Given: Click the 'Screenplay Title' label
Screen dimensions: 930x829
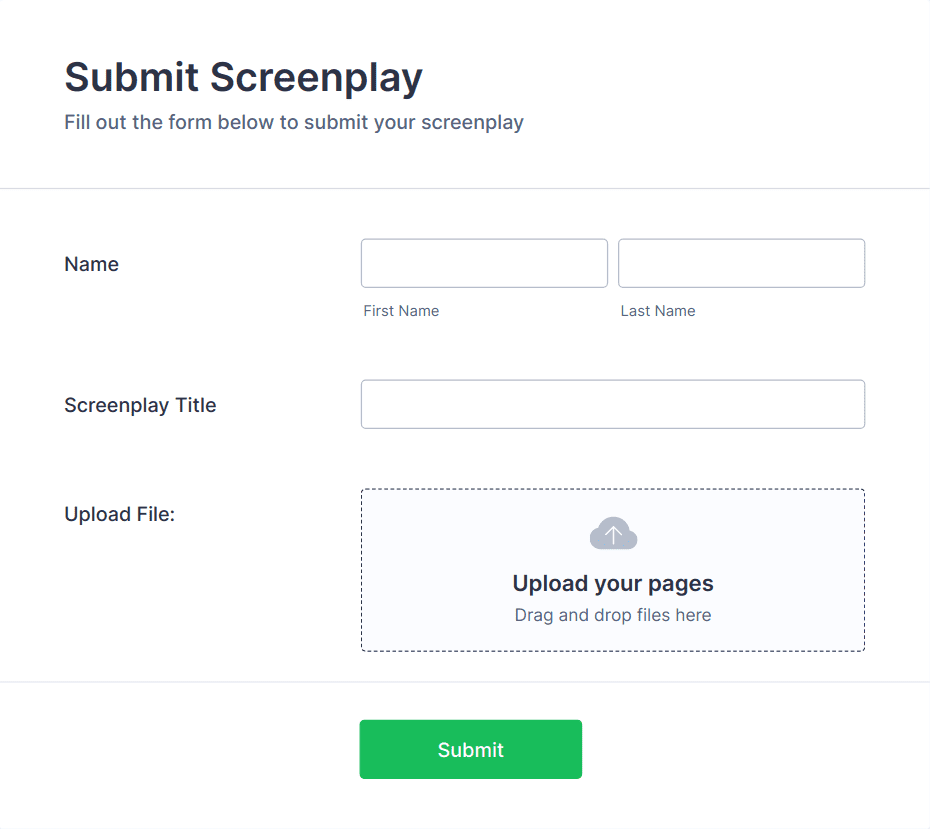Looking at the screenshot, I should tap(140, 405).
